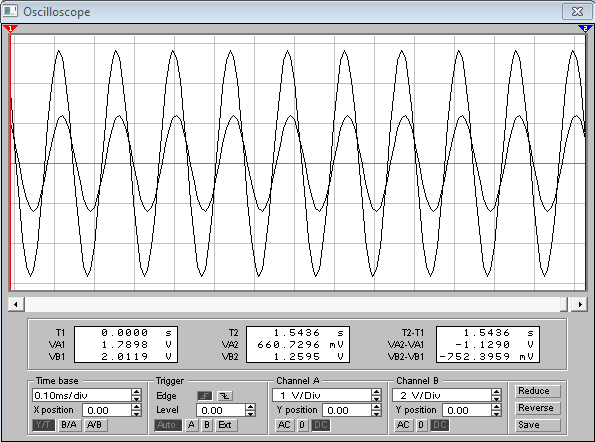595x442 pixels.
Task: Click the VB1 readout 2.0119 V
Action: 136,357
